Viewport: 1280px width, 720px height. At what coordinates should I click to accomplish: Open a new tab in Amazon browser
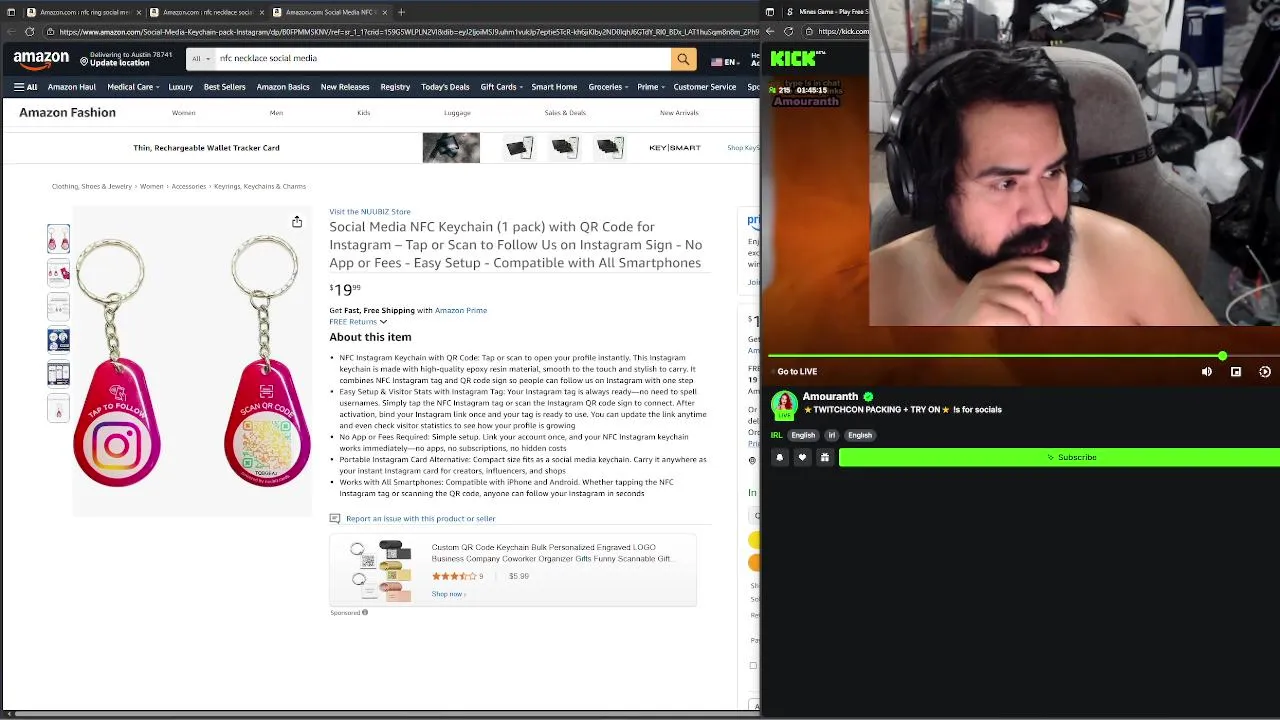(x=401, y=12)
